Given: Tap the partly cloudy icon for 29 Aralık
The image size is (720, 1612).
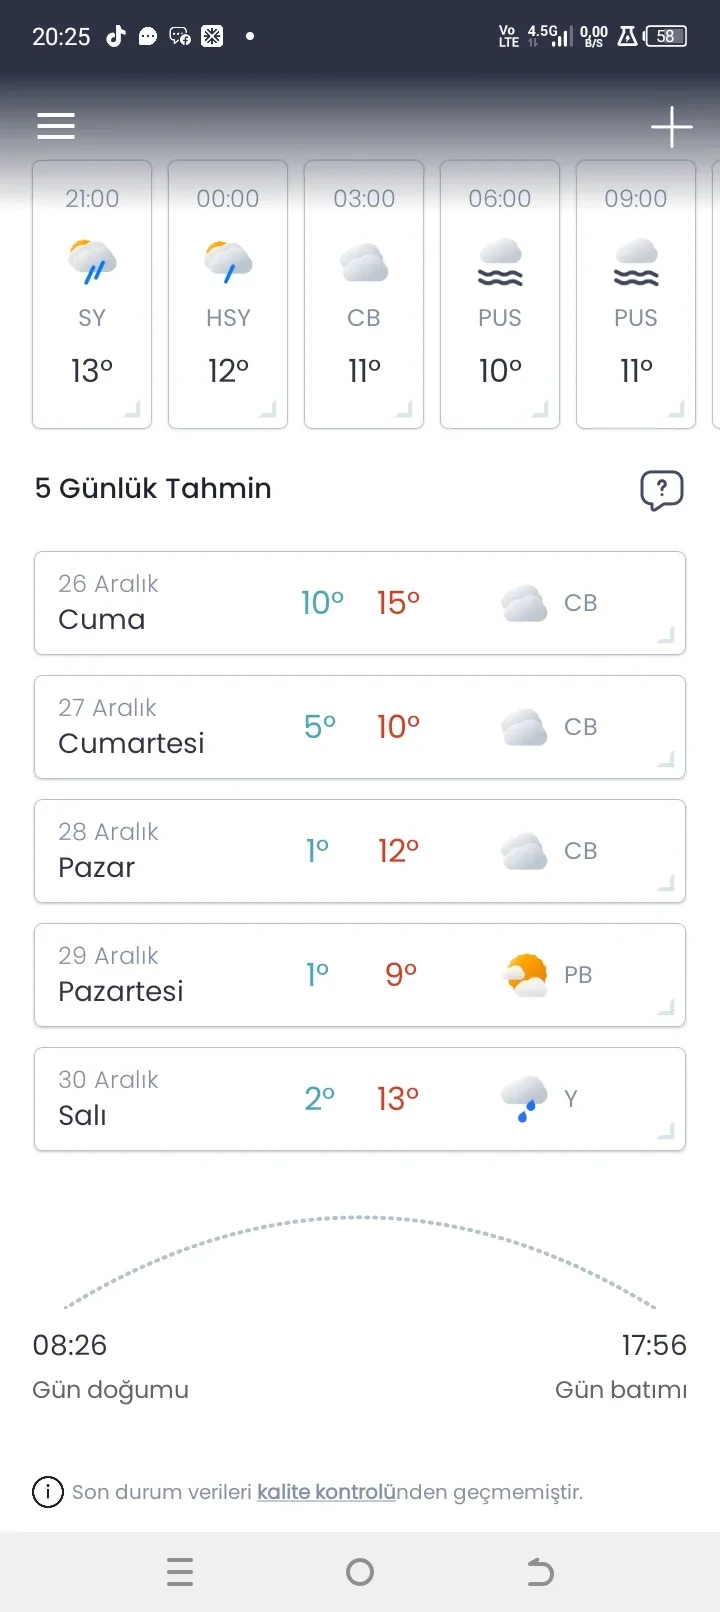Looking at the screenshot, I should (x=525, y=975).
